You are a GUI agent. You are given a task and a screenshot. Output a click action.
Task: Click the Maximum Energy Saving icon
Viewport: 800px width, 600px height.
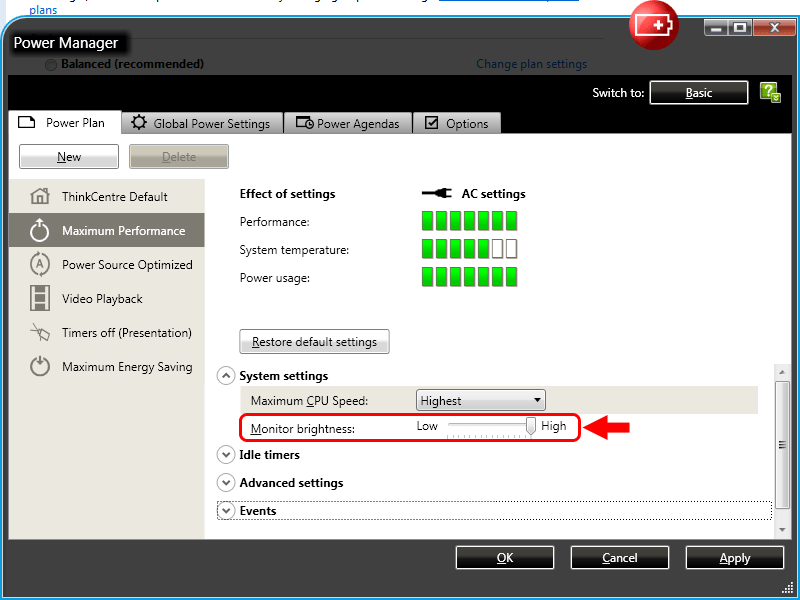coord(39,366)
